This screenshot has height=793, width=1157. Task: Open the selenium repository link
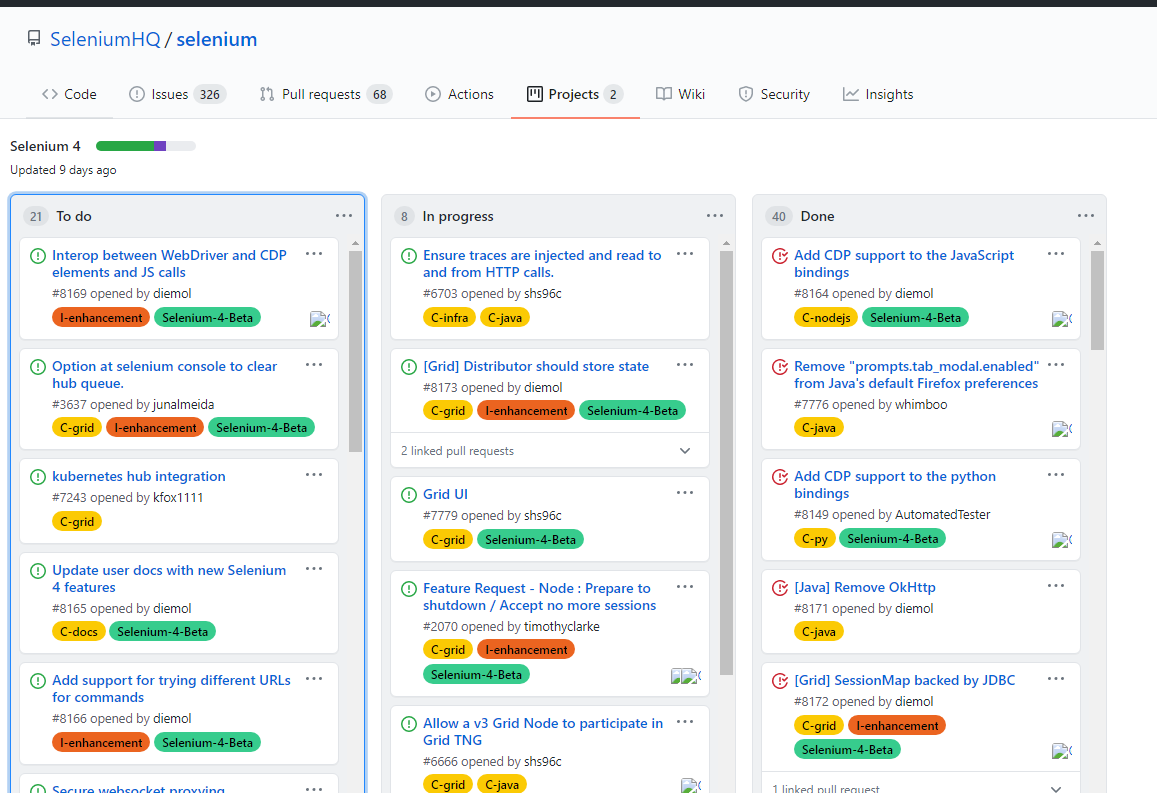click(x=217, y=39)
